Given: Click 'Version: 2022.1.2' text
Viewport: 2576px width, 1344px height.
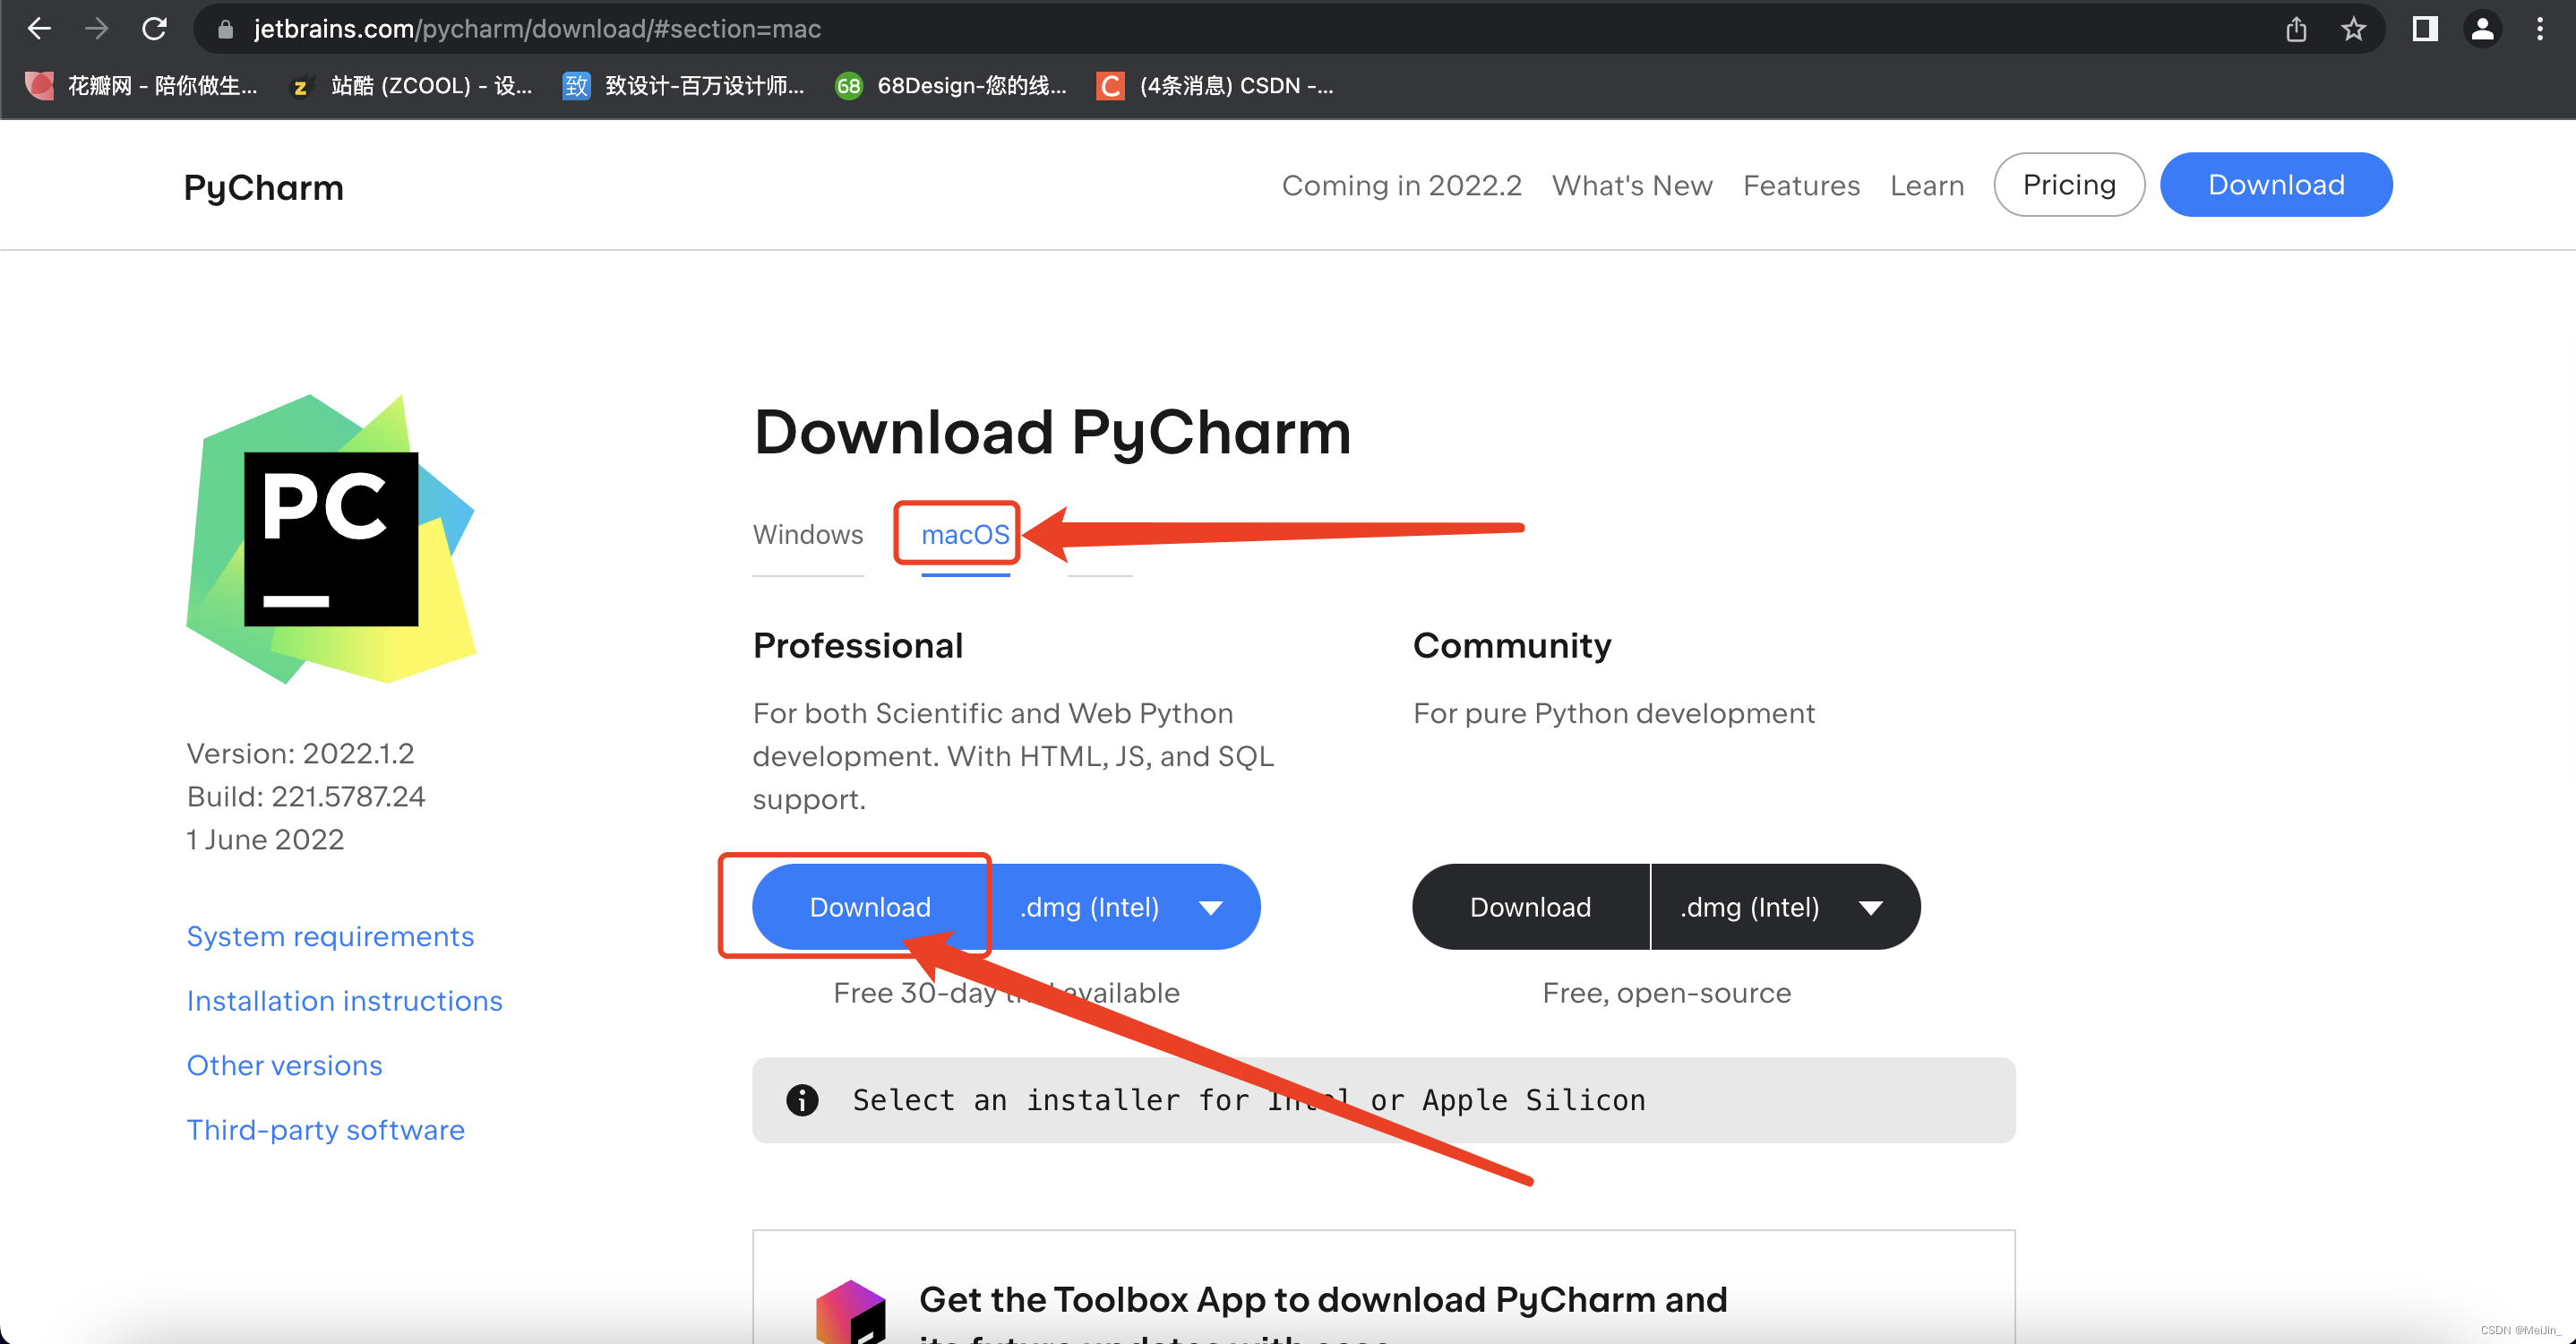Looking at the screenshot, I should tap(300, 753).
